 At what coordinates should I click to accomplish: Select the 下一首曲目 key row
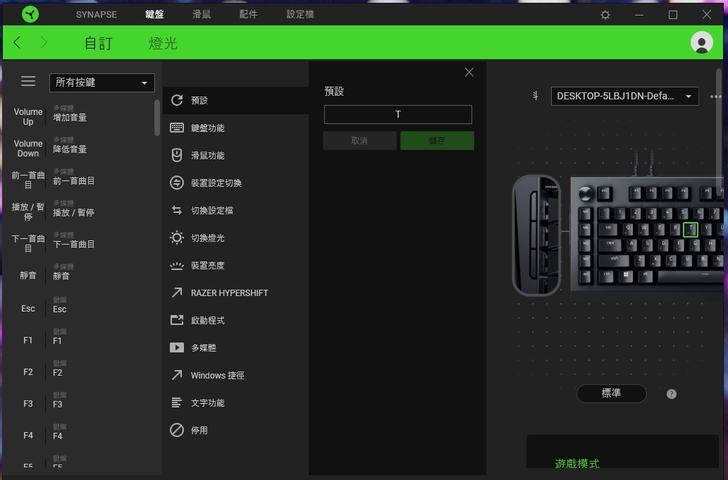(x=79, y=243)
